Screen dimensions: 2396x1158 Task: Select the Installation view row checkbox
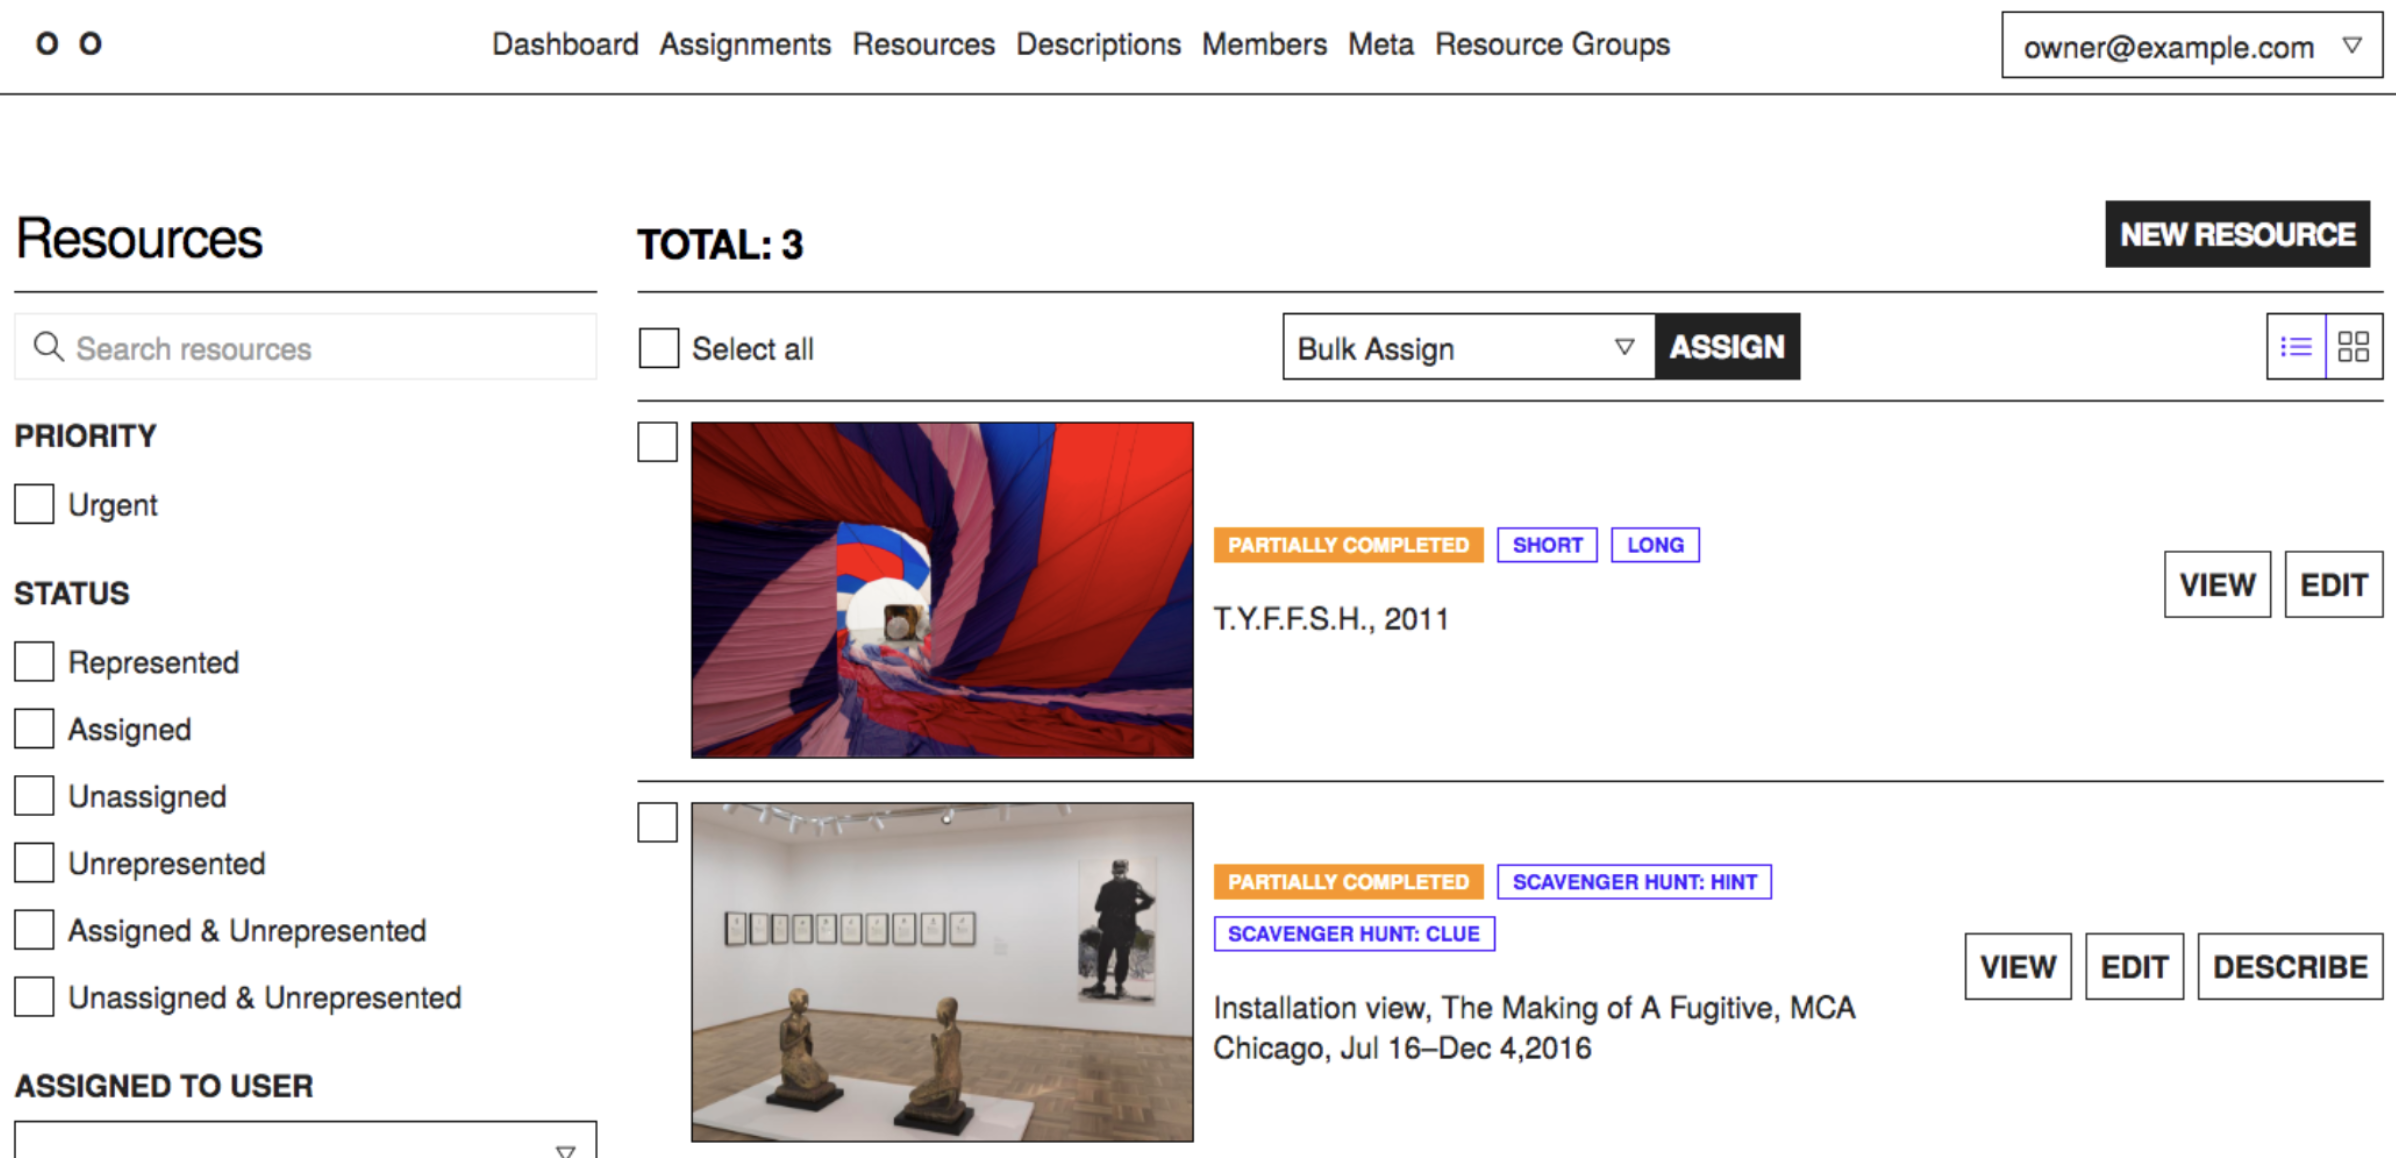(x=657, y=822)
